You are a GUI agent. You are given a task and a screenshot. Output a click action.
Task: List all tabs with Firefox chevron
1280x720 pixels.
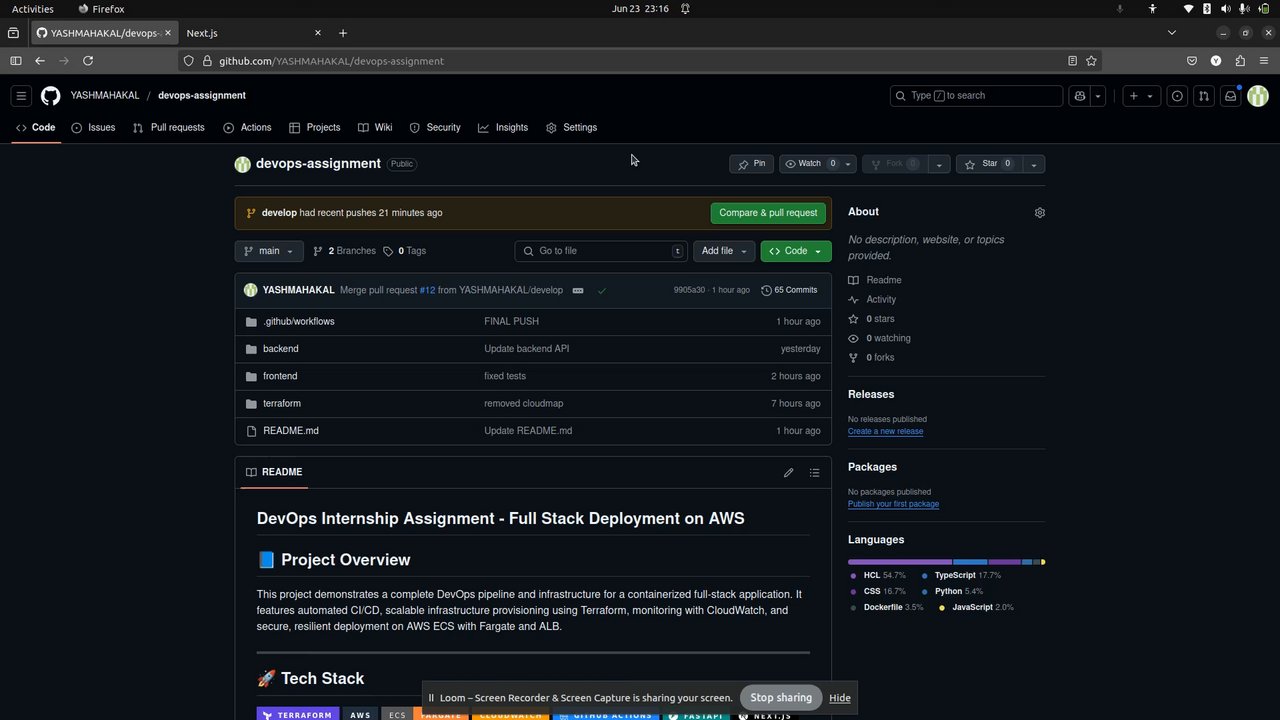1172,33
